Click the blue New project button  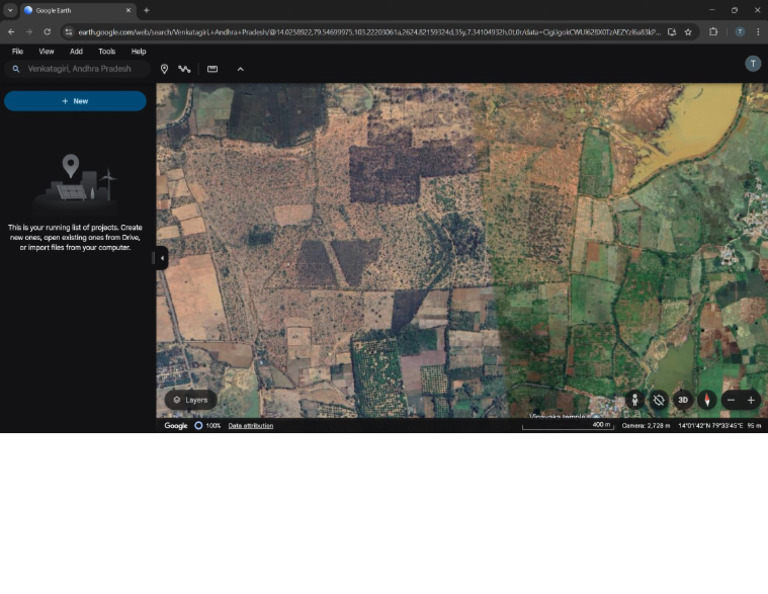coord(75,101)
